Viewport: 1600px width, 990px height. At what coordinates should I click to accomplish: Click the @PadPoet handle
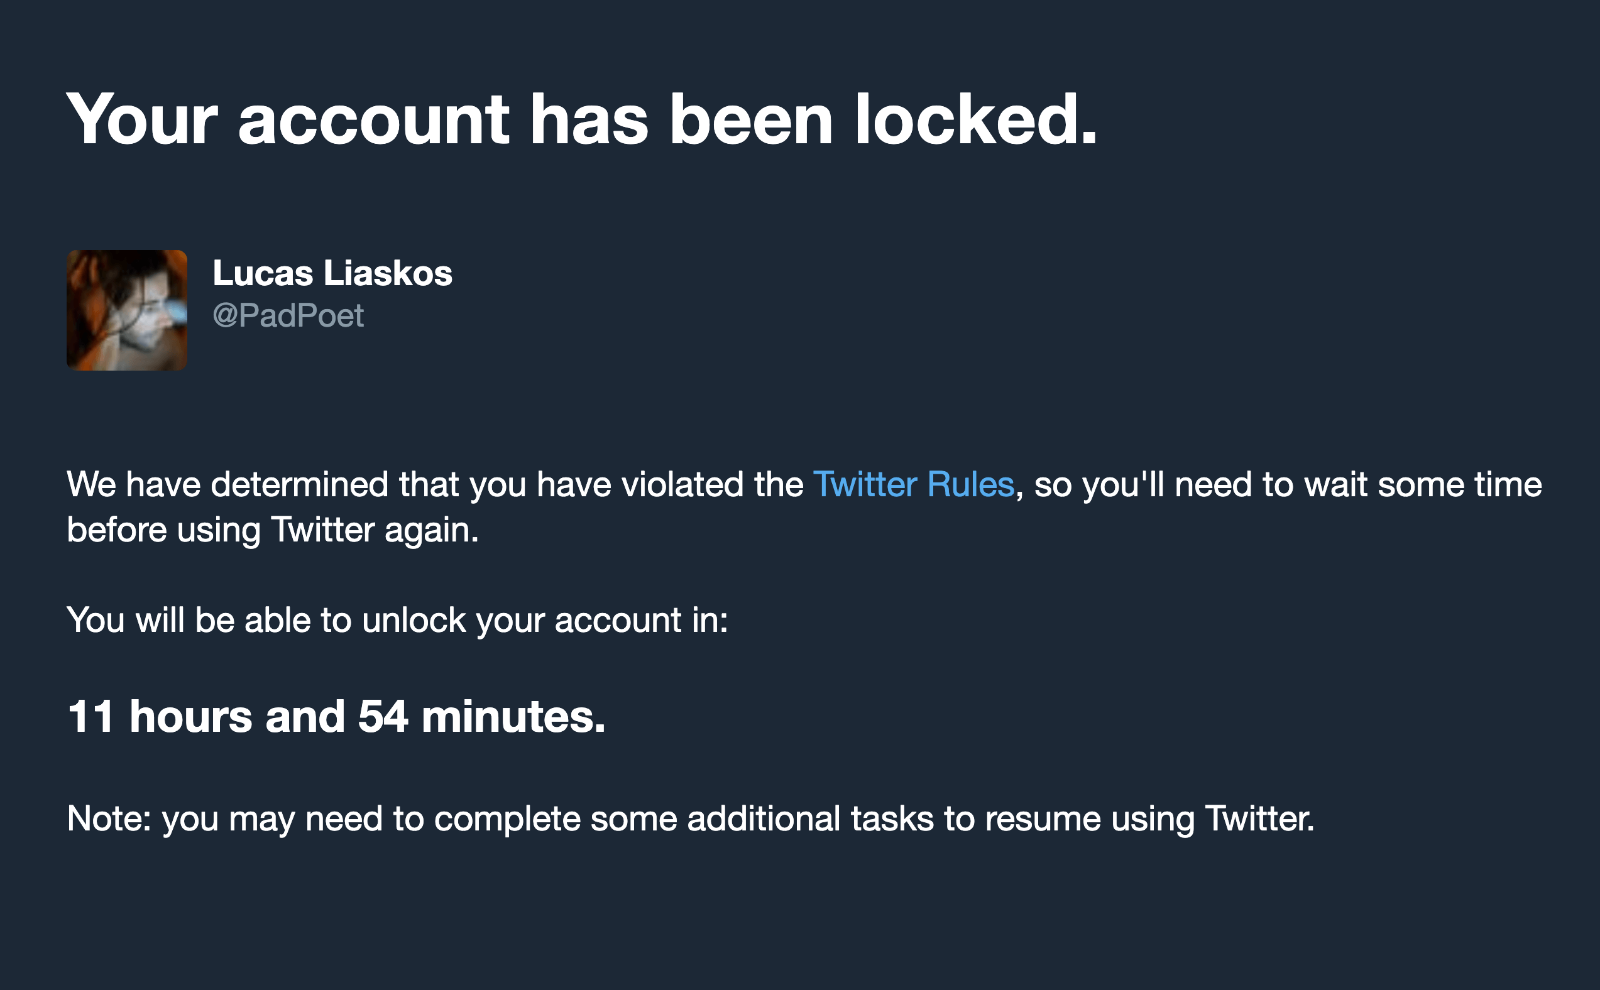(288, 316)
